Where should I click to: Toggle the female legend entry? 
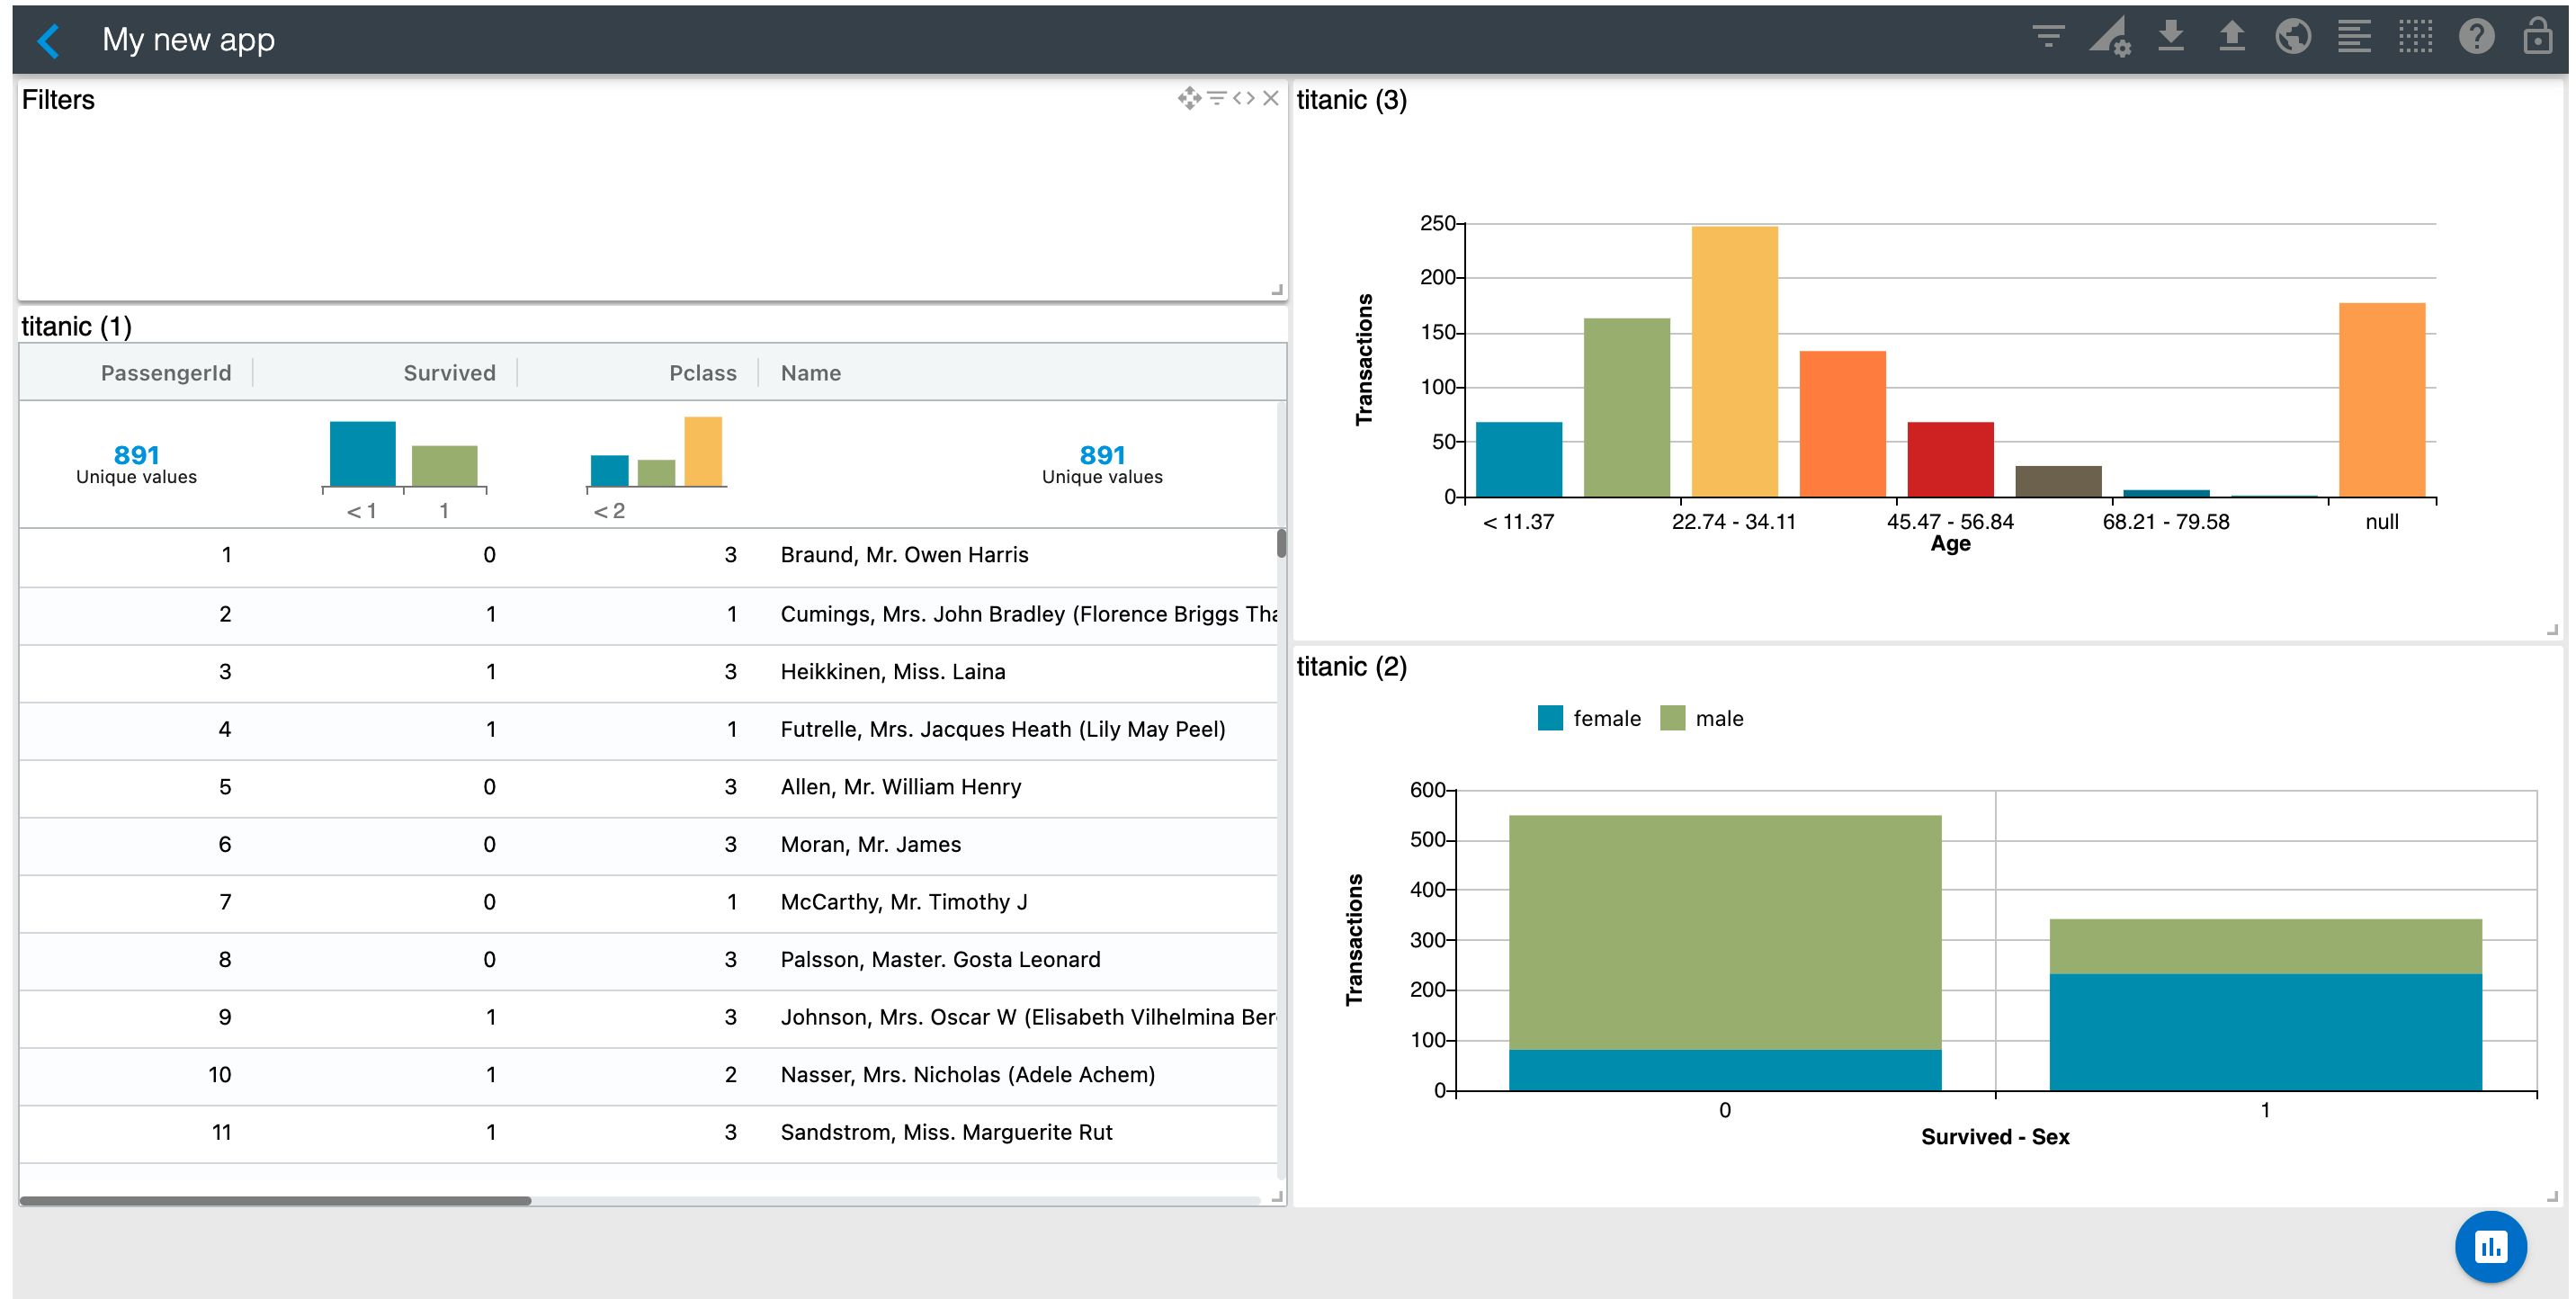[x=1589, y=718]
